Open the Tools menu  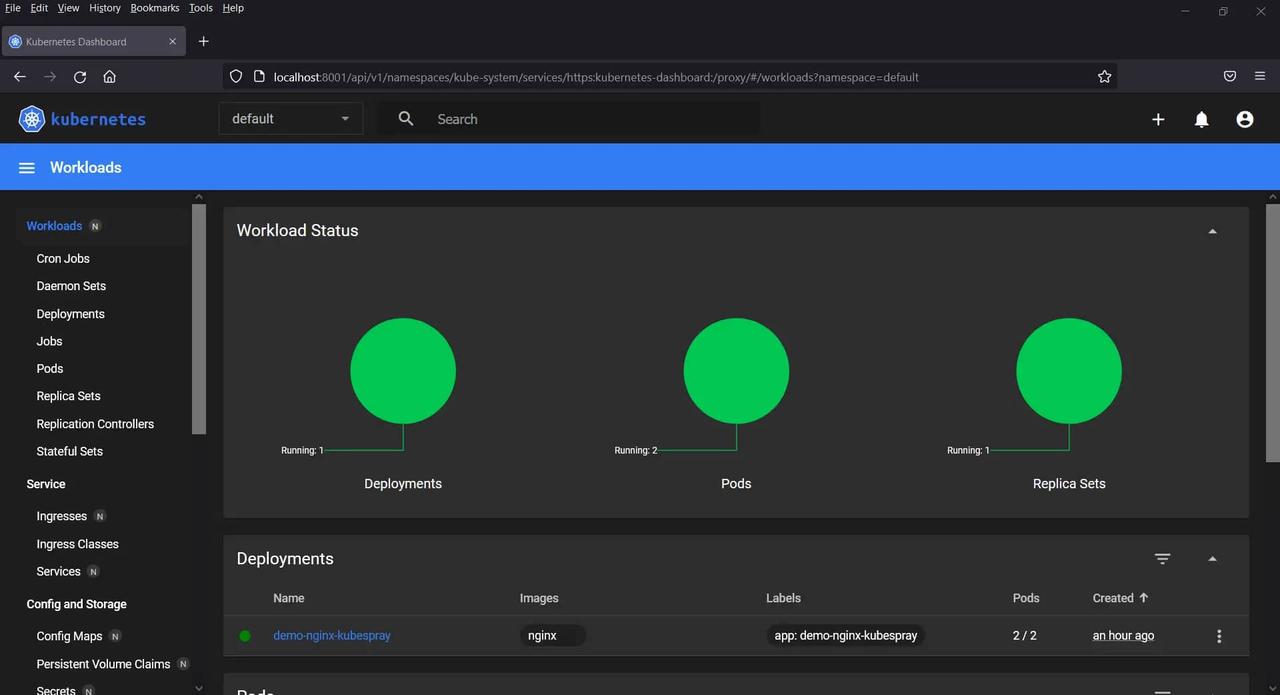[x=200, y=8]
